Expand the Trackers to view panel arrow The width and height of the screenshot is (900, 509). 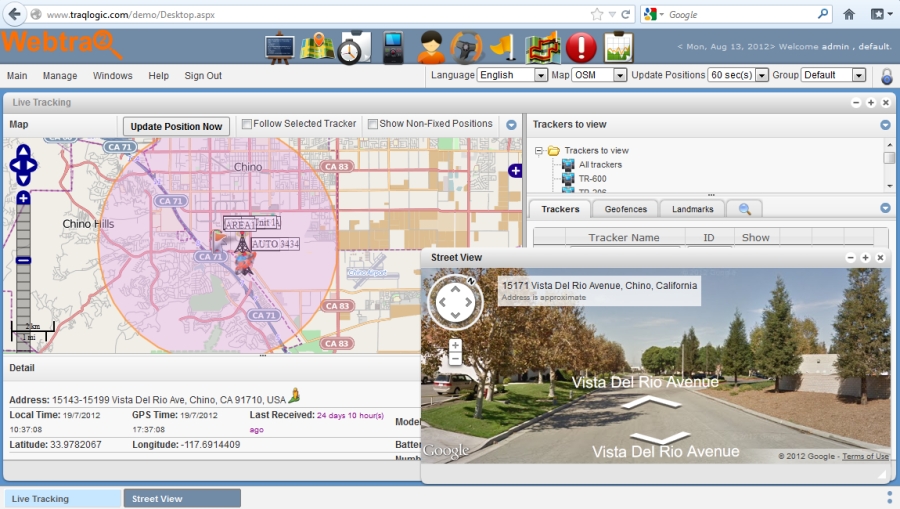[885, 125]
